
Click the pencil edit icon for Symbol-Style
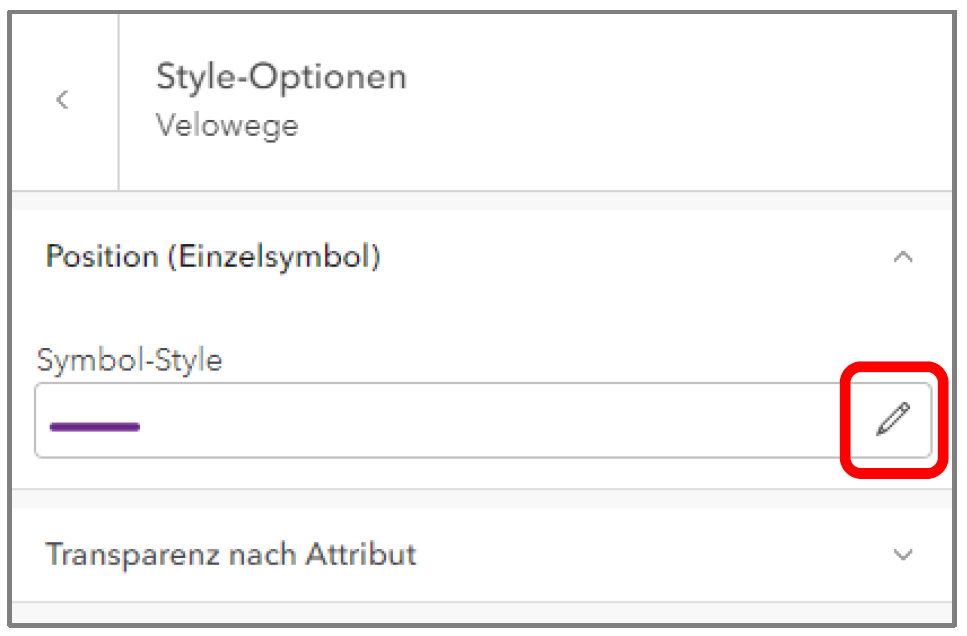pos(893,420)
